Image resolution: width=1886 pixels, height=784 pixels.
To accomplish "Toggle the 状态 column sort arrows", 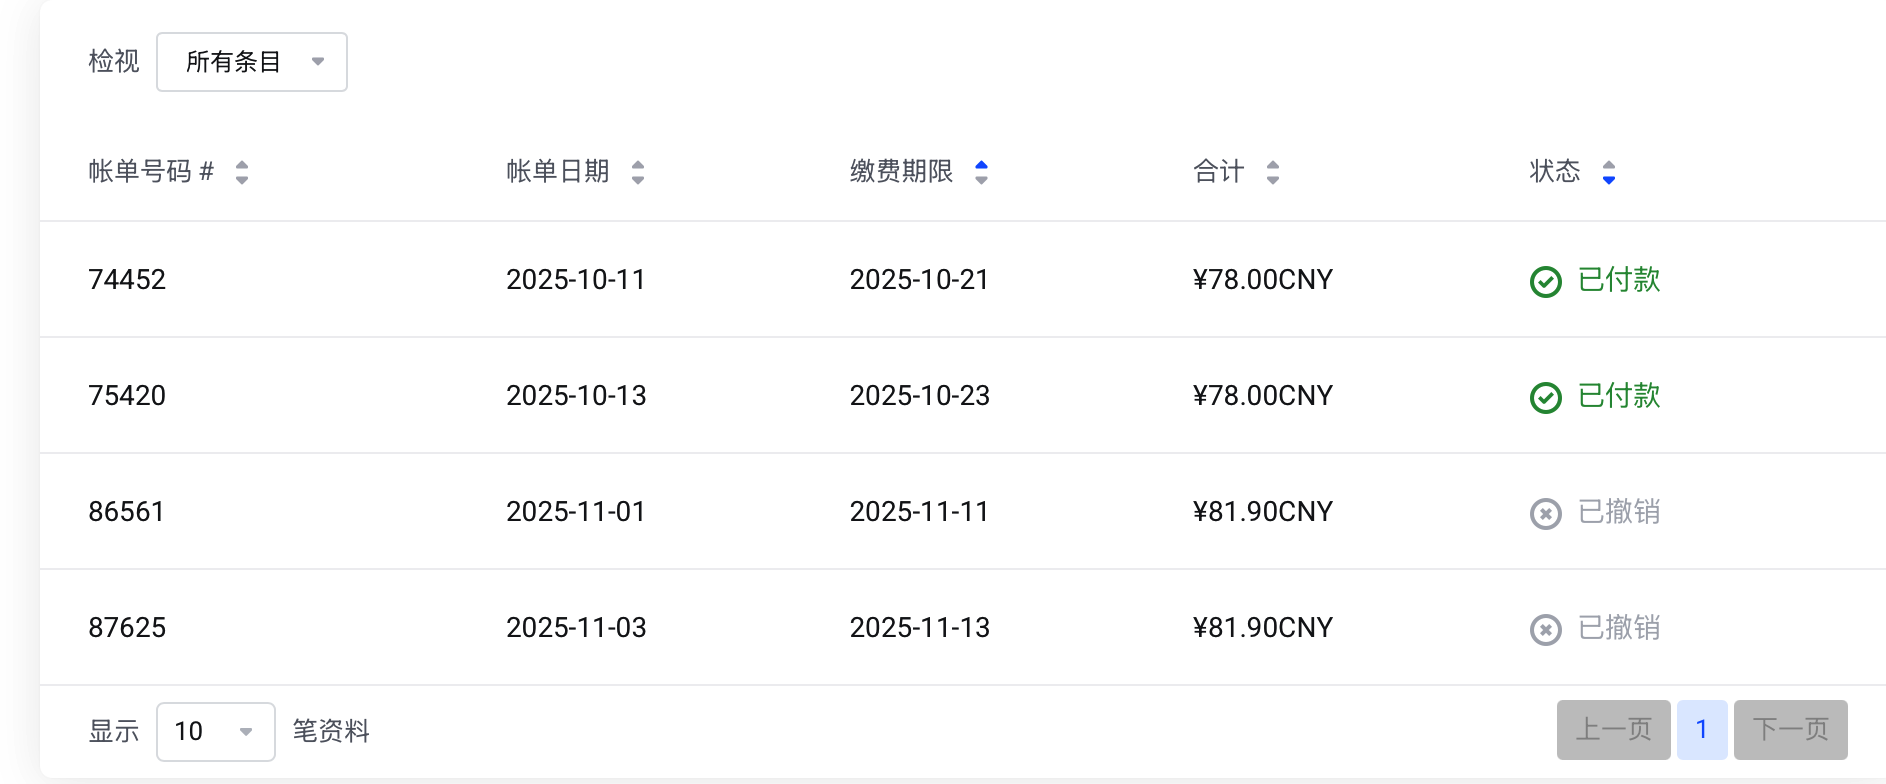I will [x=1608, y=172].
